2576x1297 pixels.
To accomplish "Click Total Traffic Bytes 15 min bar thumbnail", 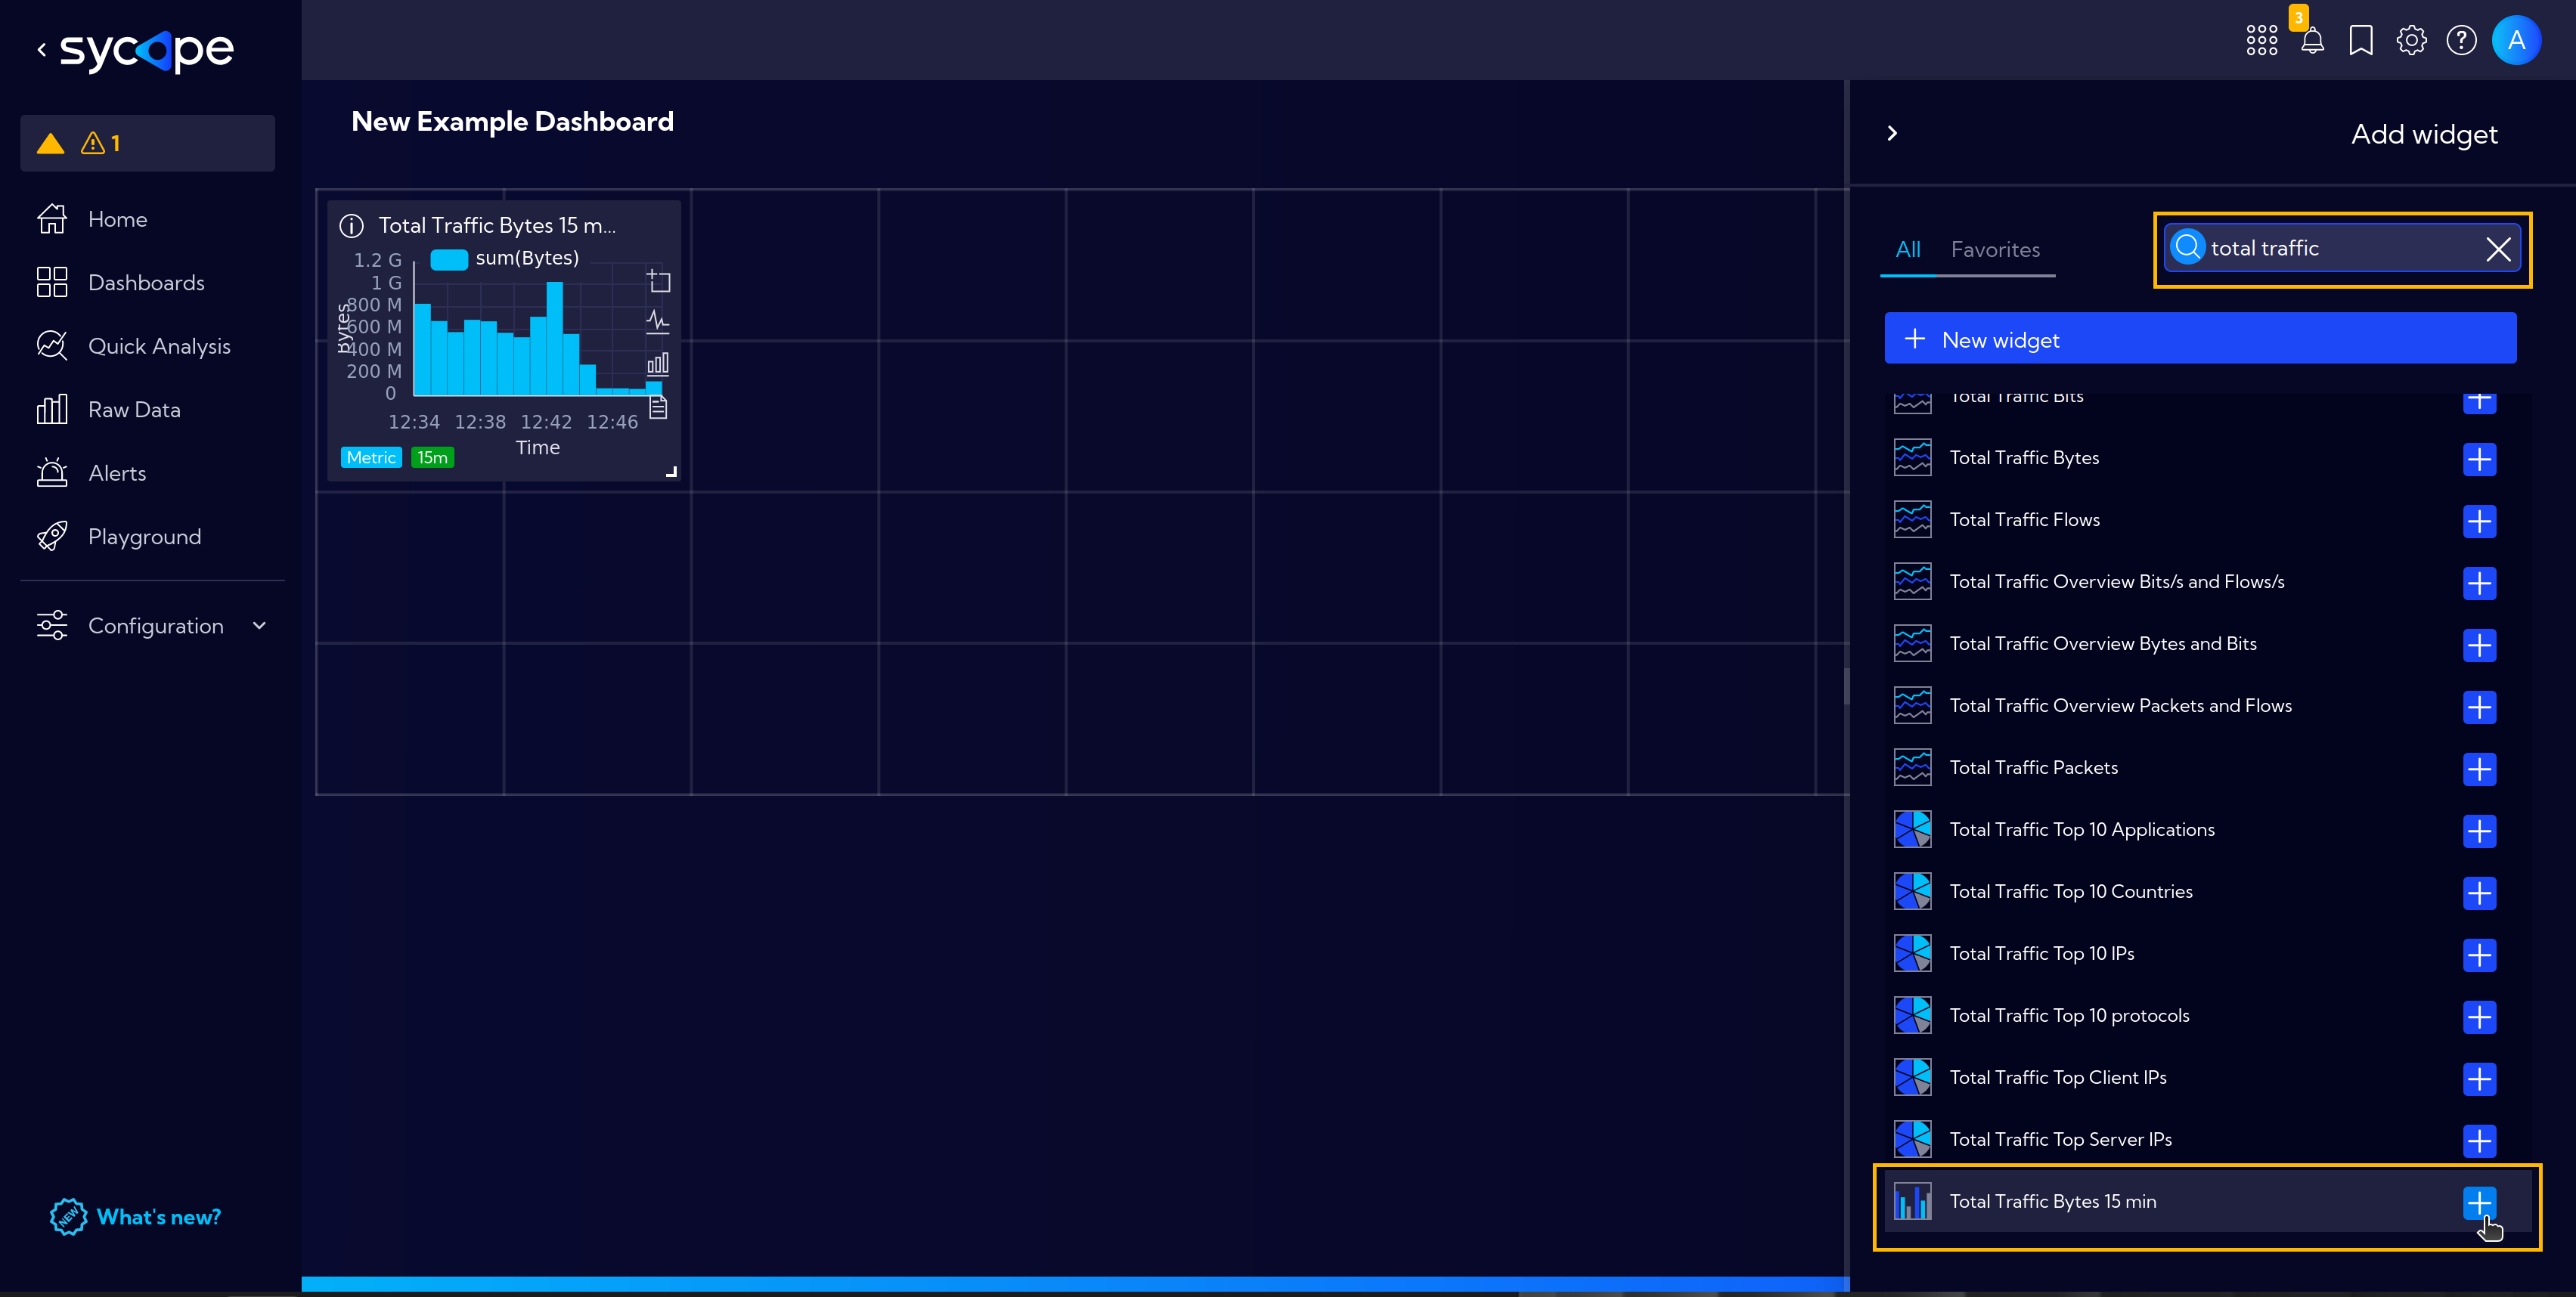I will click(1912, 1202).
